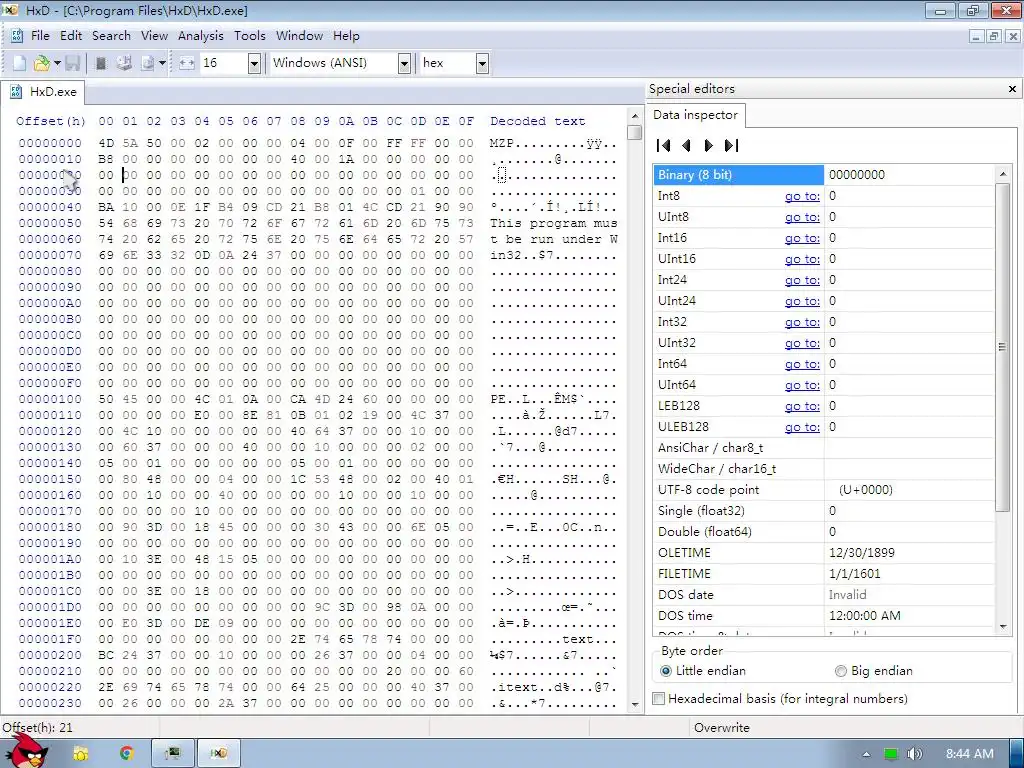The height and width of the screenshot is (768, 1024).
Task: Launch Chrome from the taskbar
Action: 127,754
